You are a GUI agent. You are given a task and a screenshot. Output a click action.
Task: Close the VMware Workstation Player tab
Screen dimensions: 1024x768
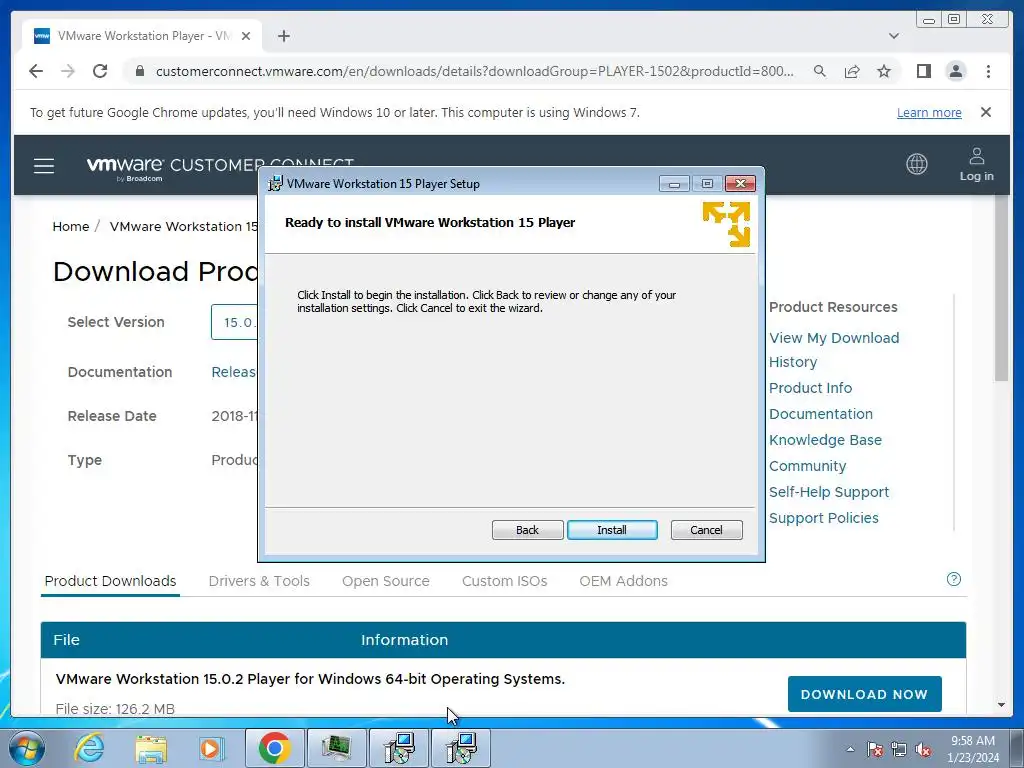coord(246,36)
